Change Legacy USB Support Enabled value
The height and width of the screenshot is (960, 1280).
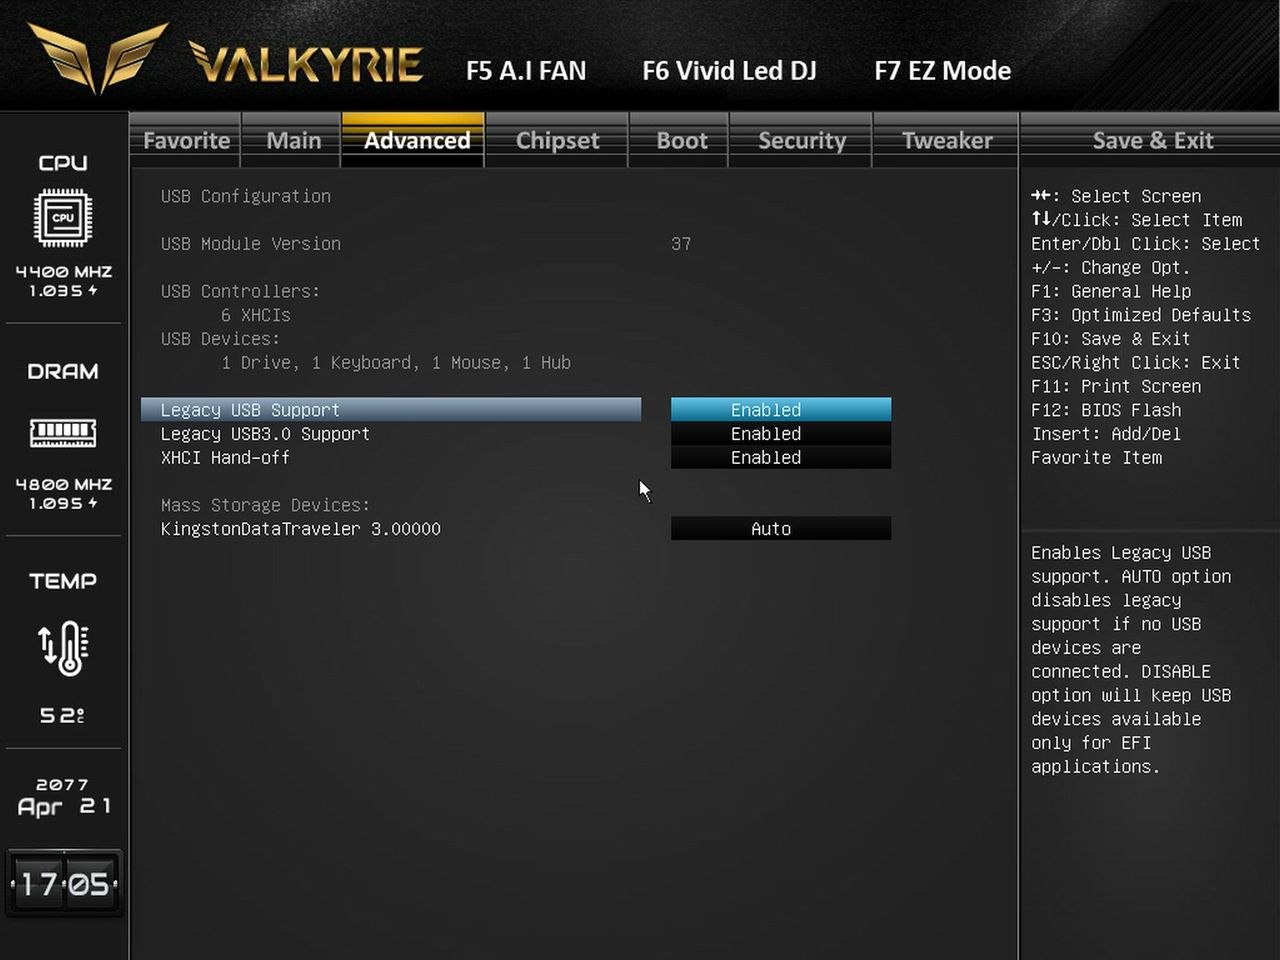pos(781,410)
